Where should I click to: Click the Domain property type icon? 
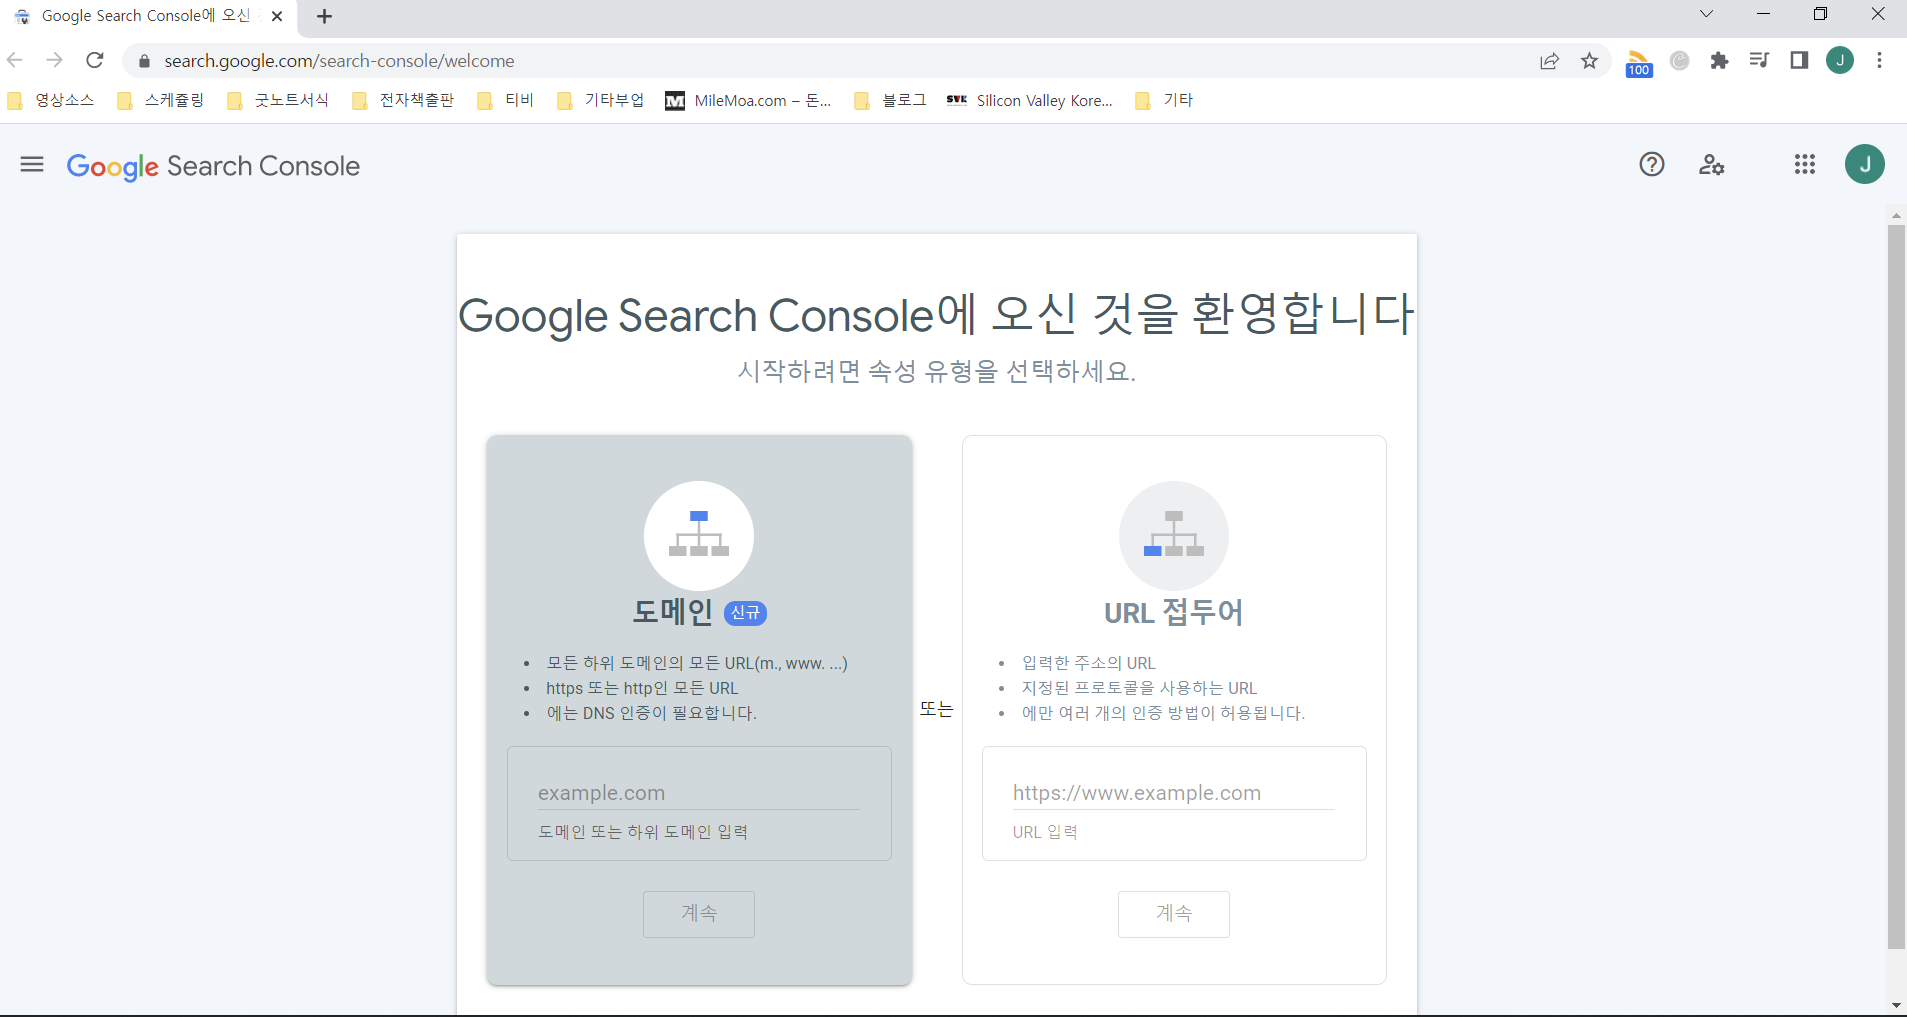coord(699,536)
